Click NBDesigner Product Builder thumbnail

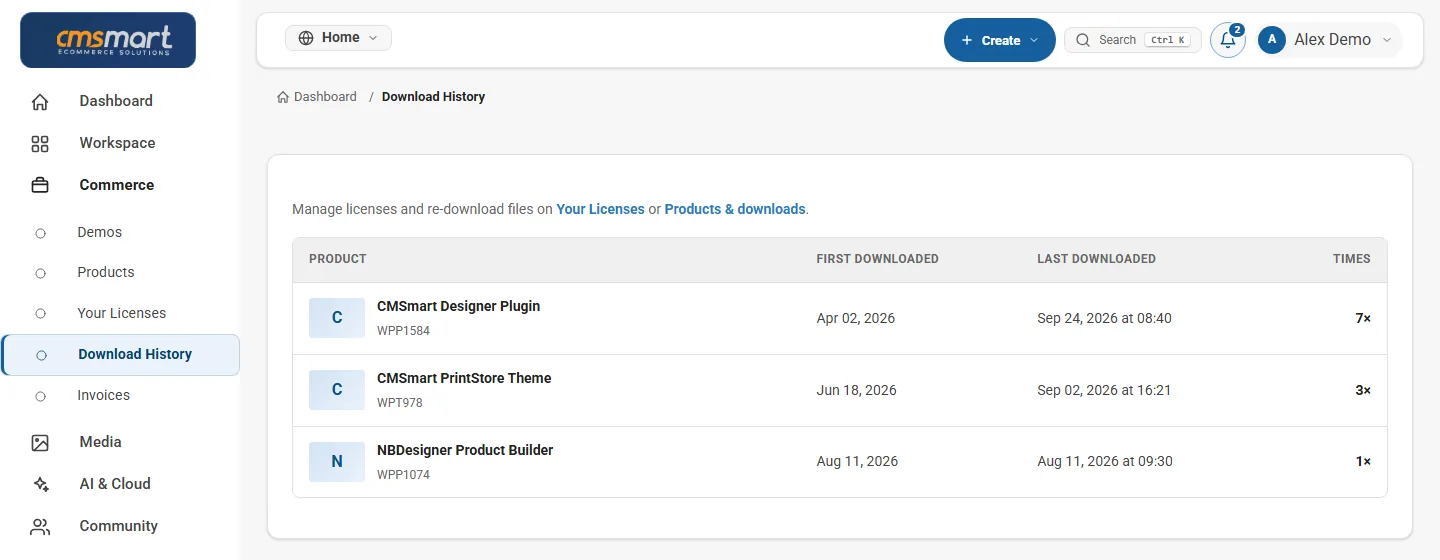[337, 462]
